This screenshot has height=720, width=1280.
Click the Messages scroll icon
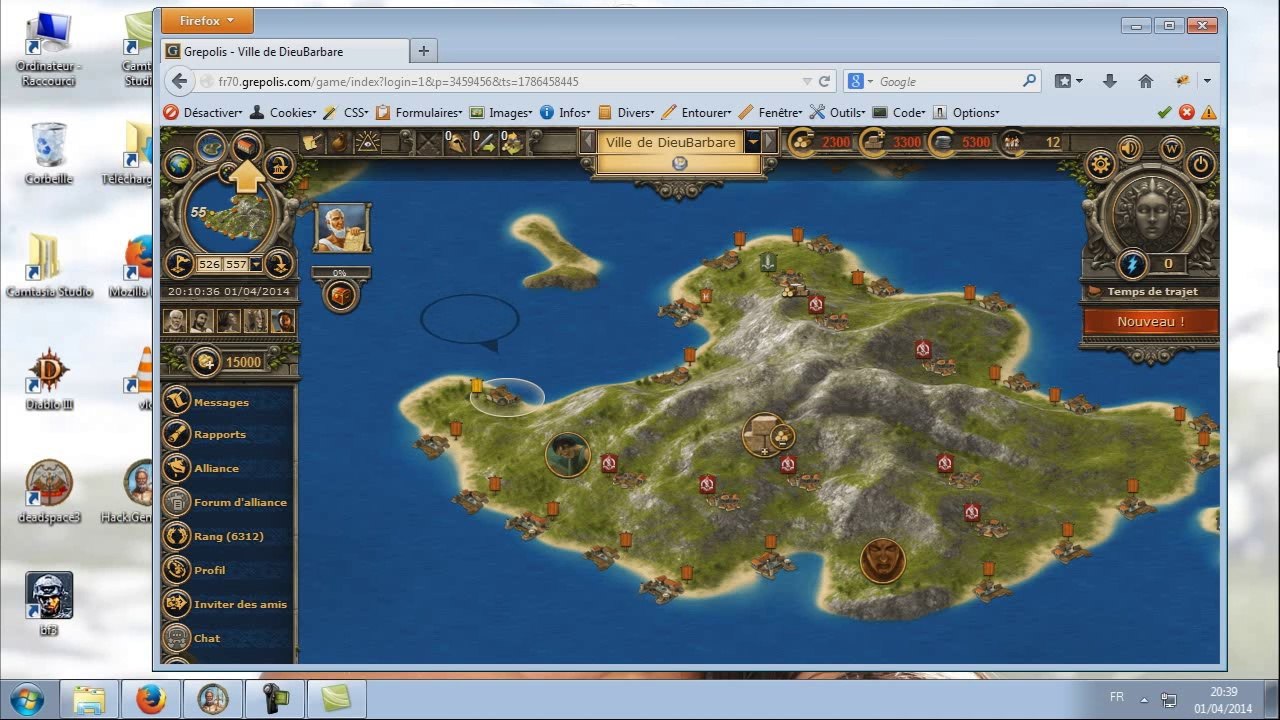pos(177,400)
